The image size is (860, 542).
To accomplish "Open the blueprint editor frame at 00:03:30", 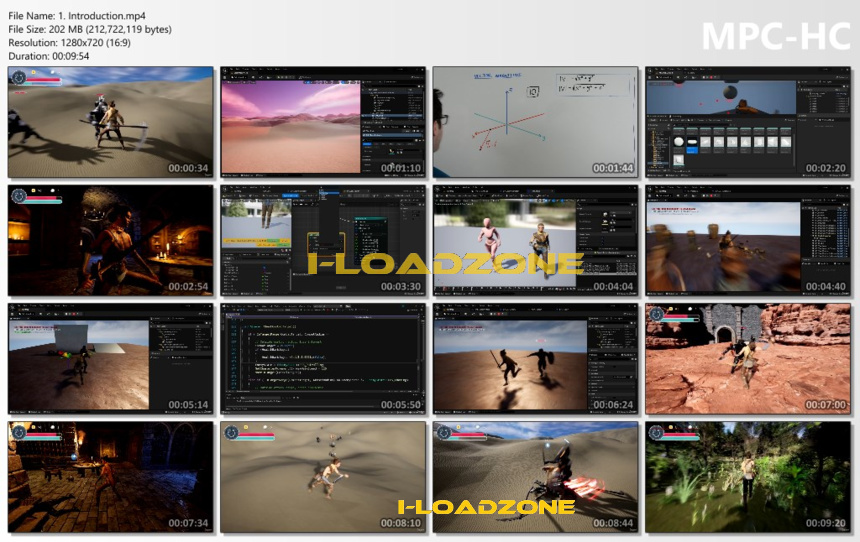I will pyautogui.click(x=323, y=240).
